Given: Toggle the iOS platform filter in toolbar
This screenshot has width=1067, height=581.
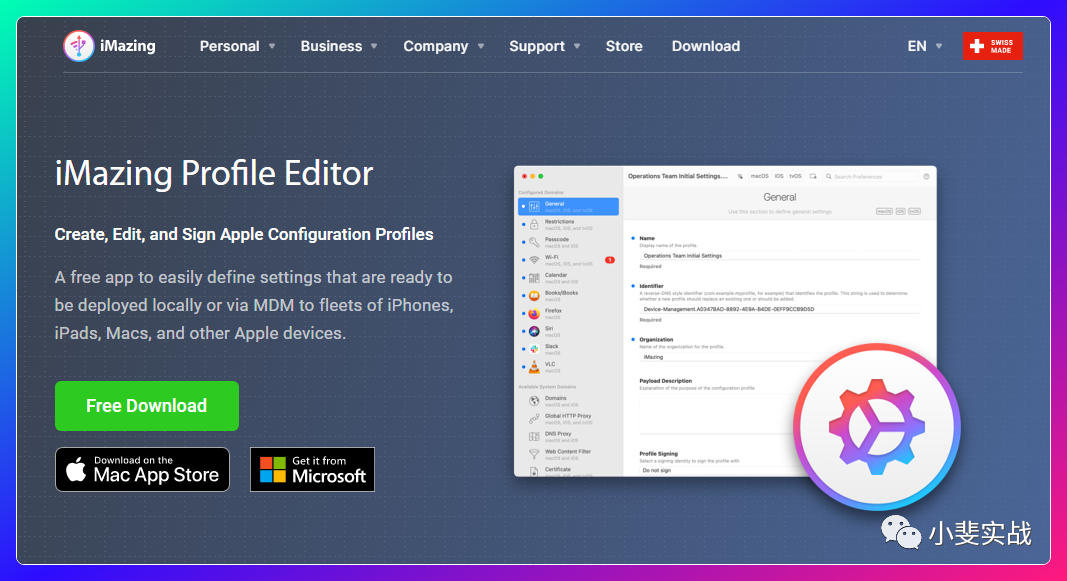Looking at the screenshot, I should point(779,176).
